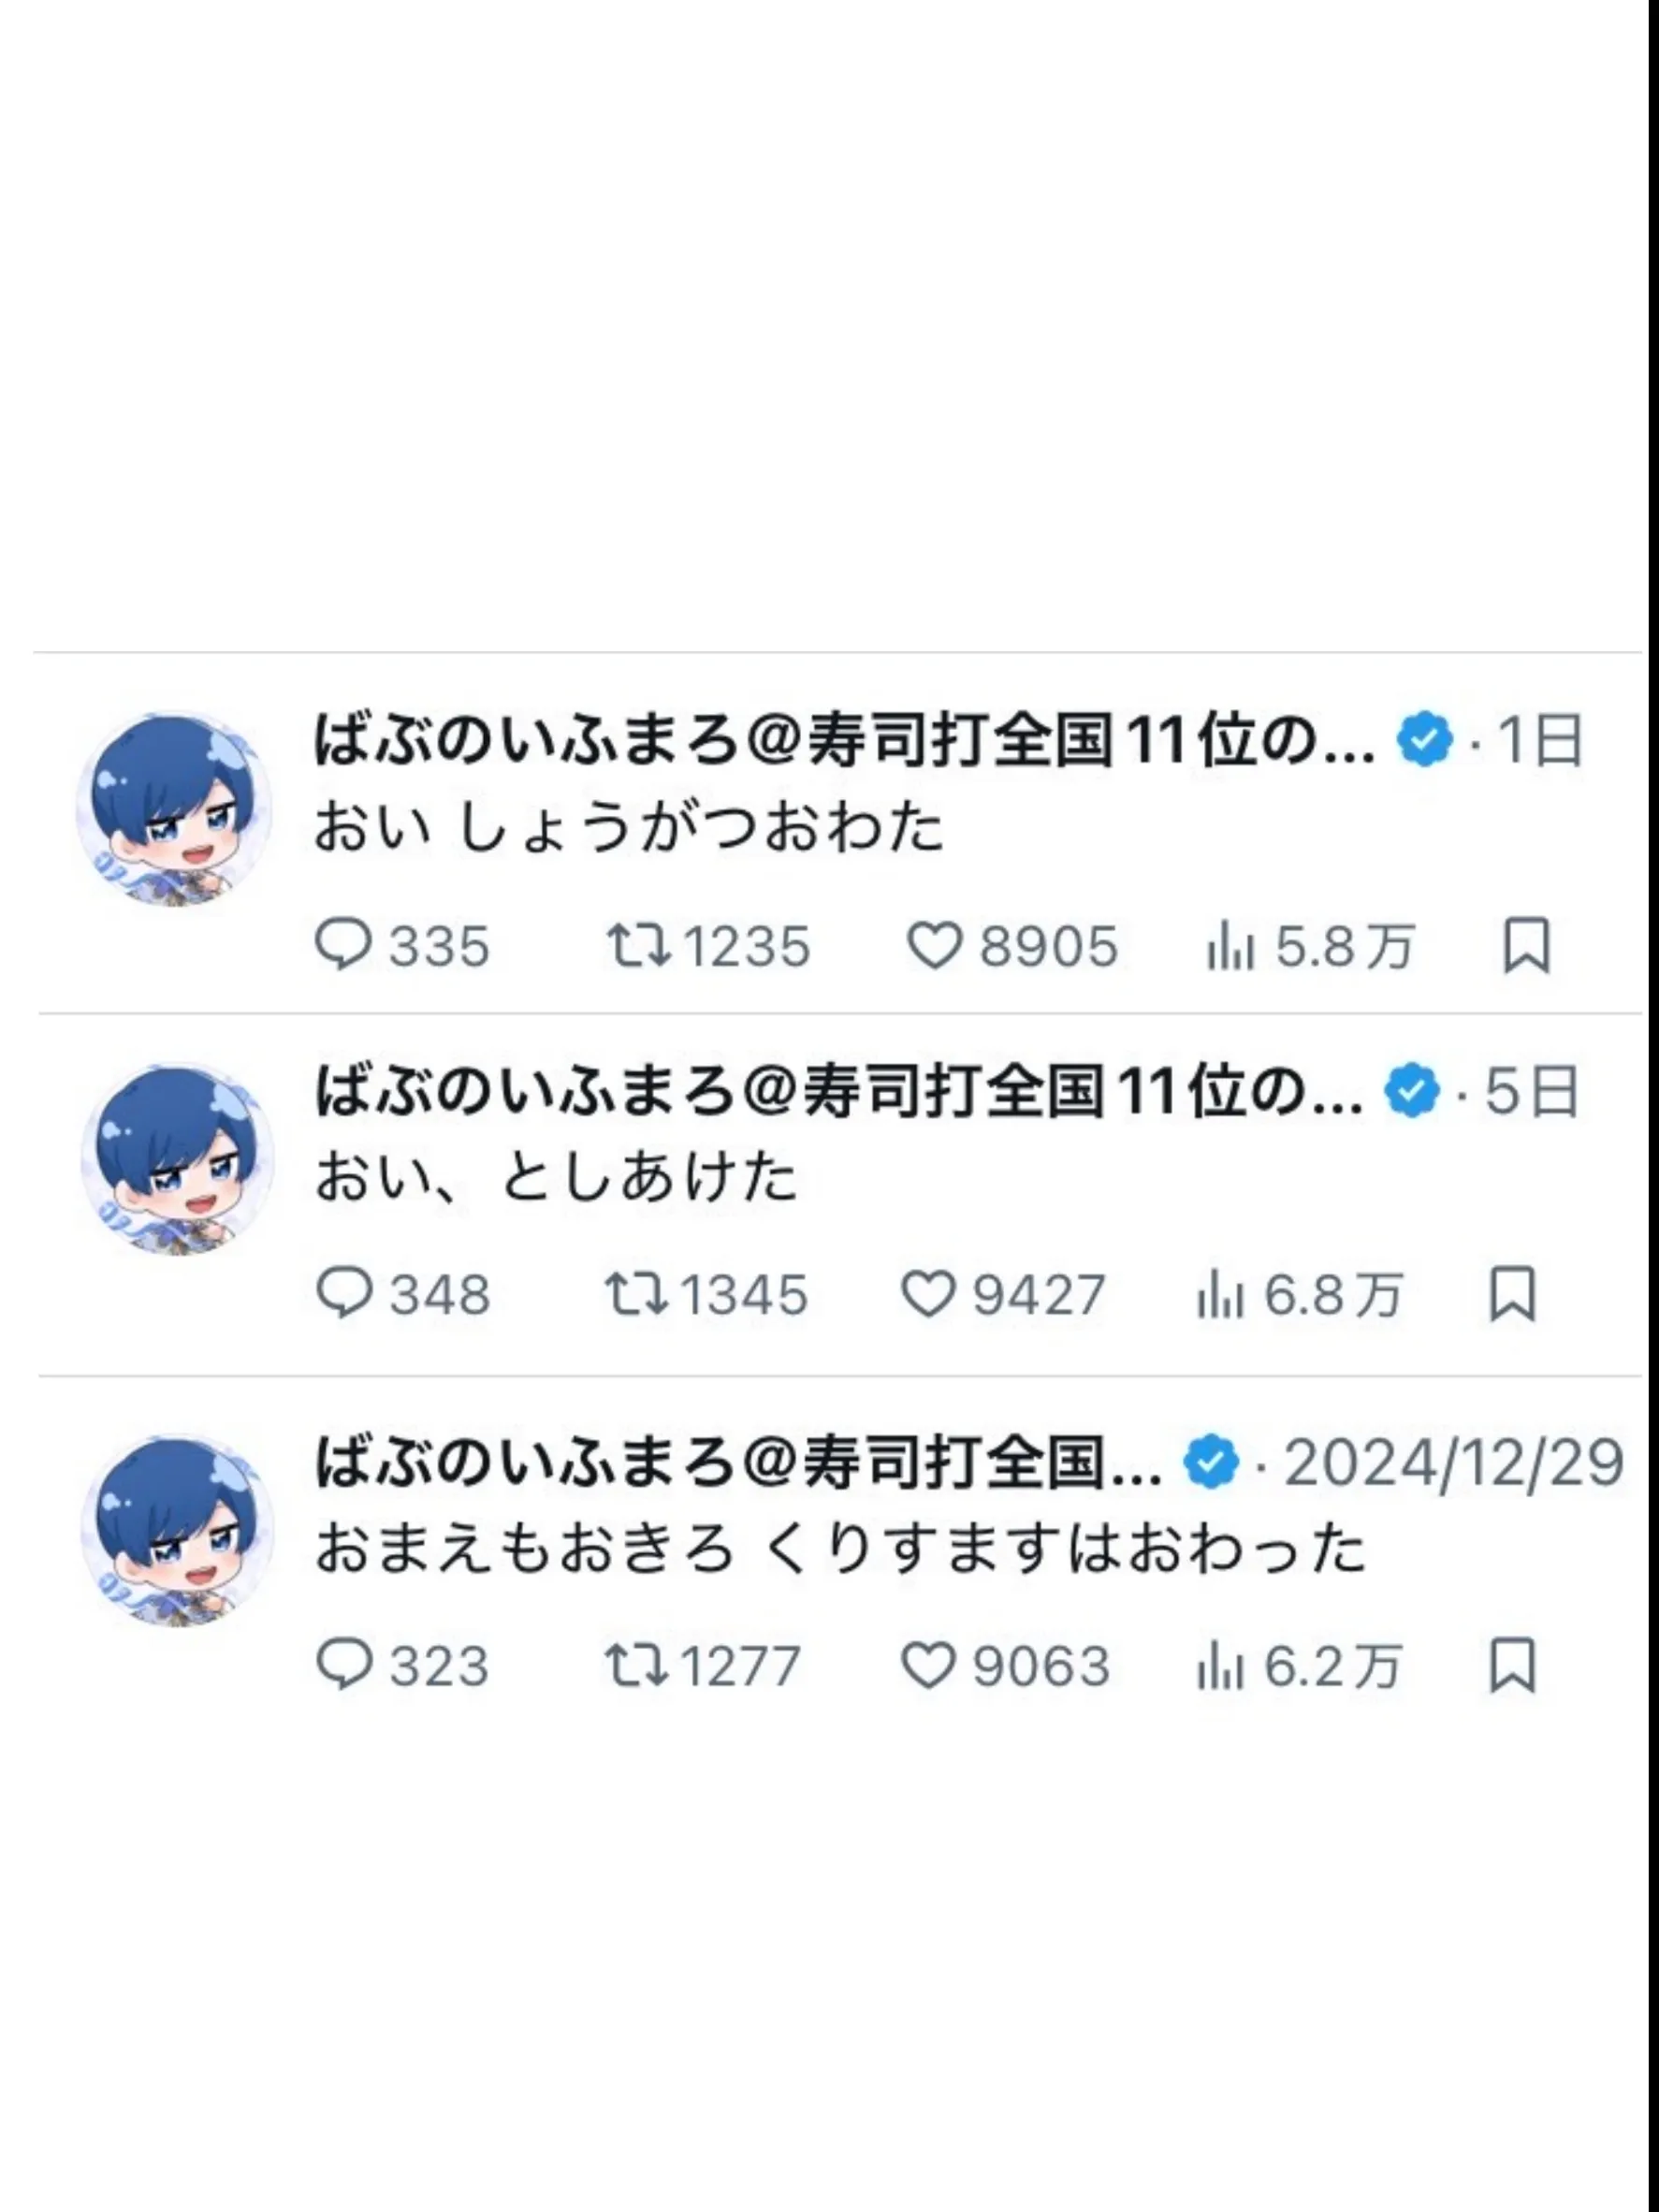Like the tweet with 8905 likes

pyautogui.click(x=1012, y=945)
